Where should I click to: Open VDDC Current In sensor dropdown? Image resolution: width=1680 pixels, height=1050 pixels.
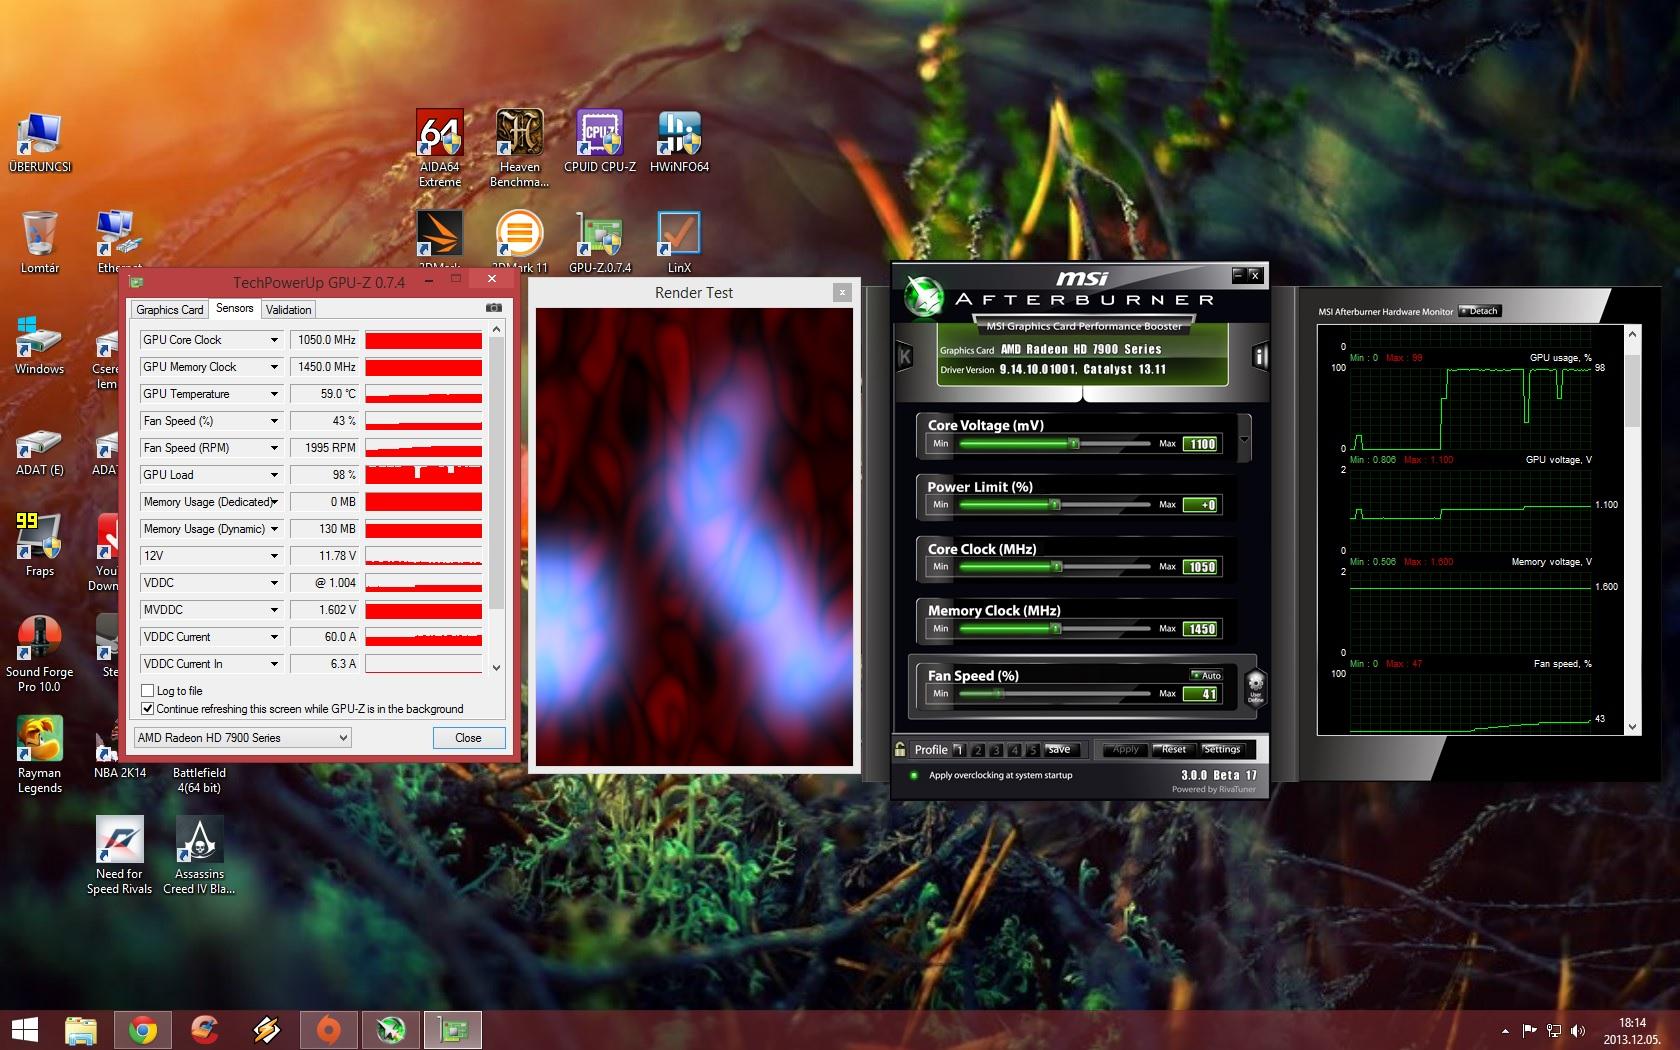274,664
